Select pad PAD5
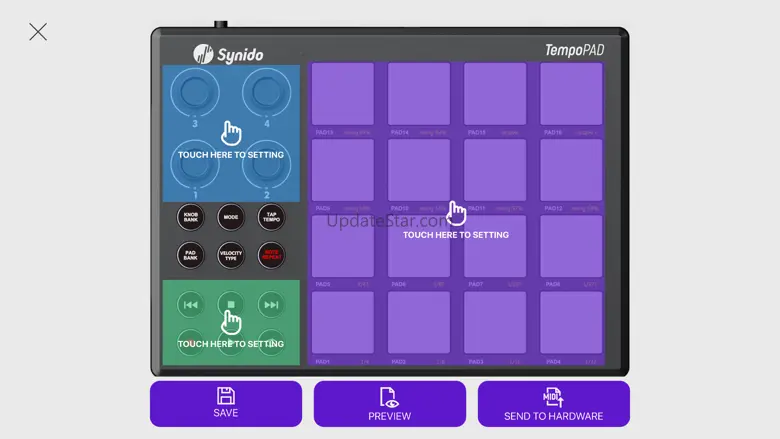This screenshot has width=780, height=439. (x=343, y=246)
